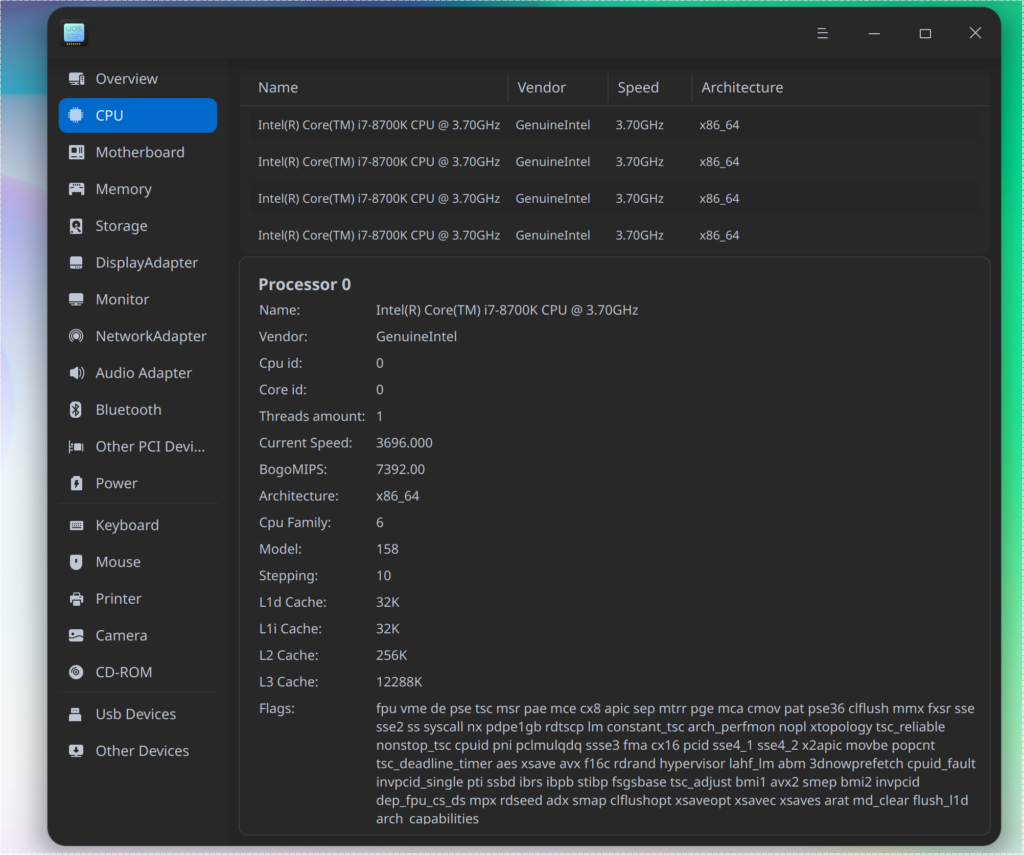Go to the Storage device list
This screenshot has height=855, width=1024.
coord(138,226)
